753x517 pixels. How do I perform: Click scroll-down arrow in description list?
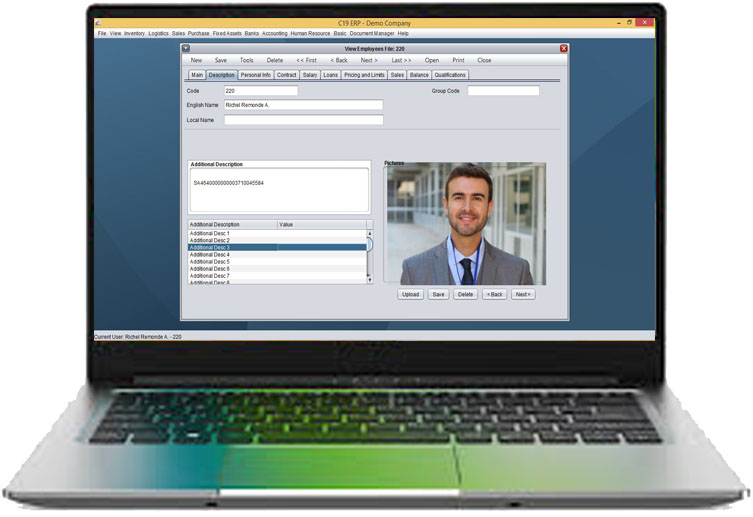click(369, 280)
